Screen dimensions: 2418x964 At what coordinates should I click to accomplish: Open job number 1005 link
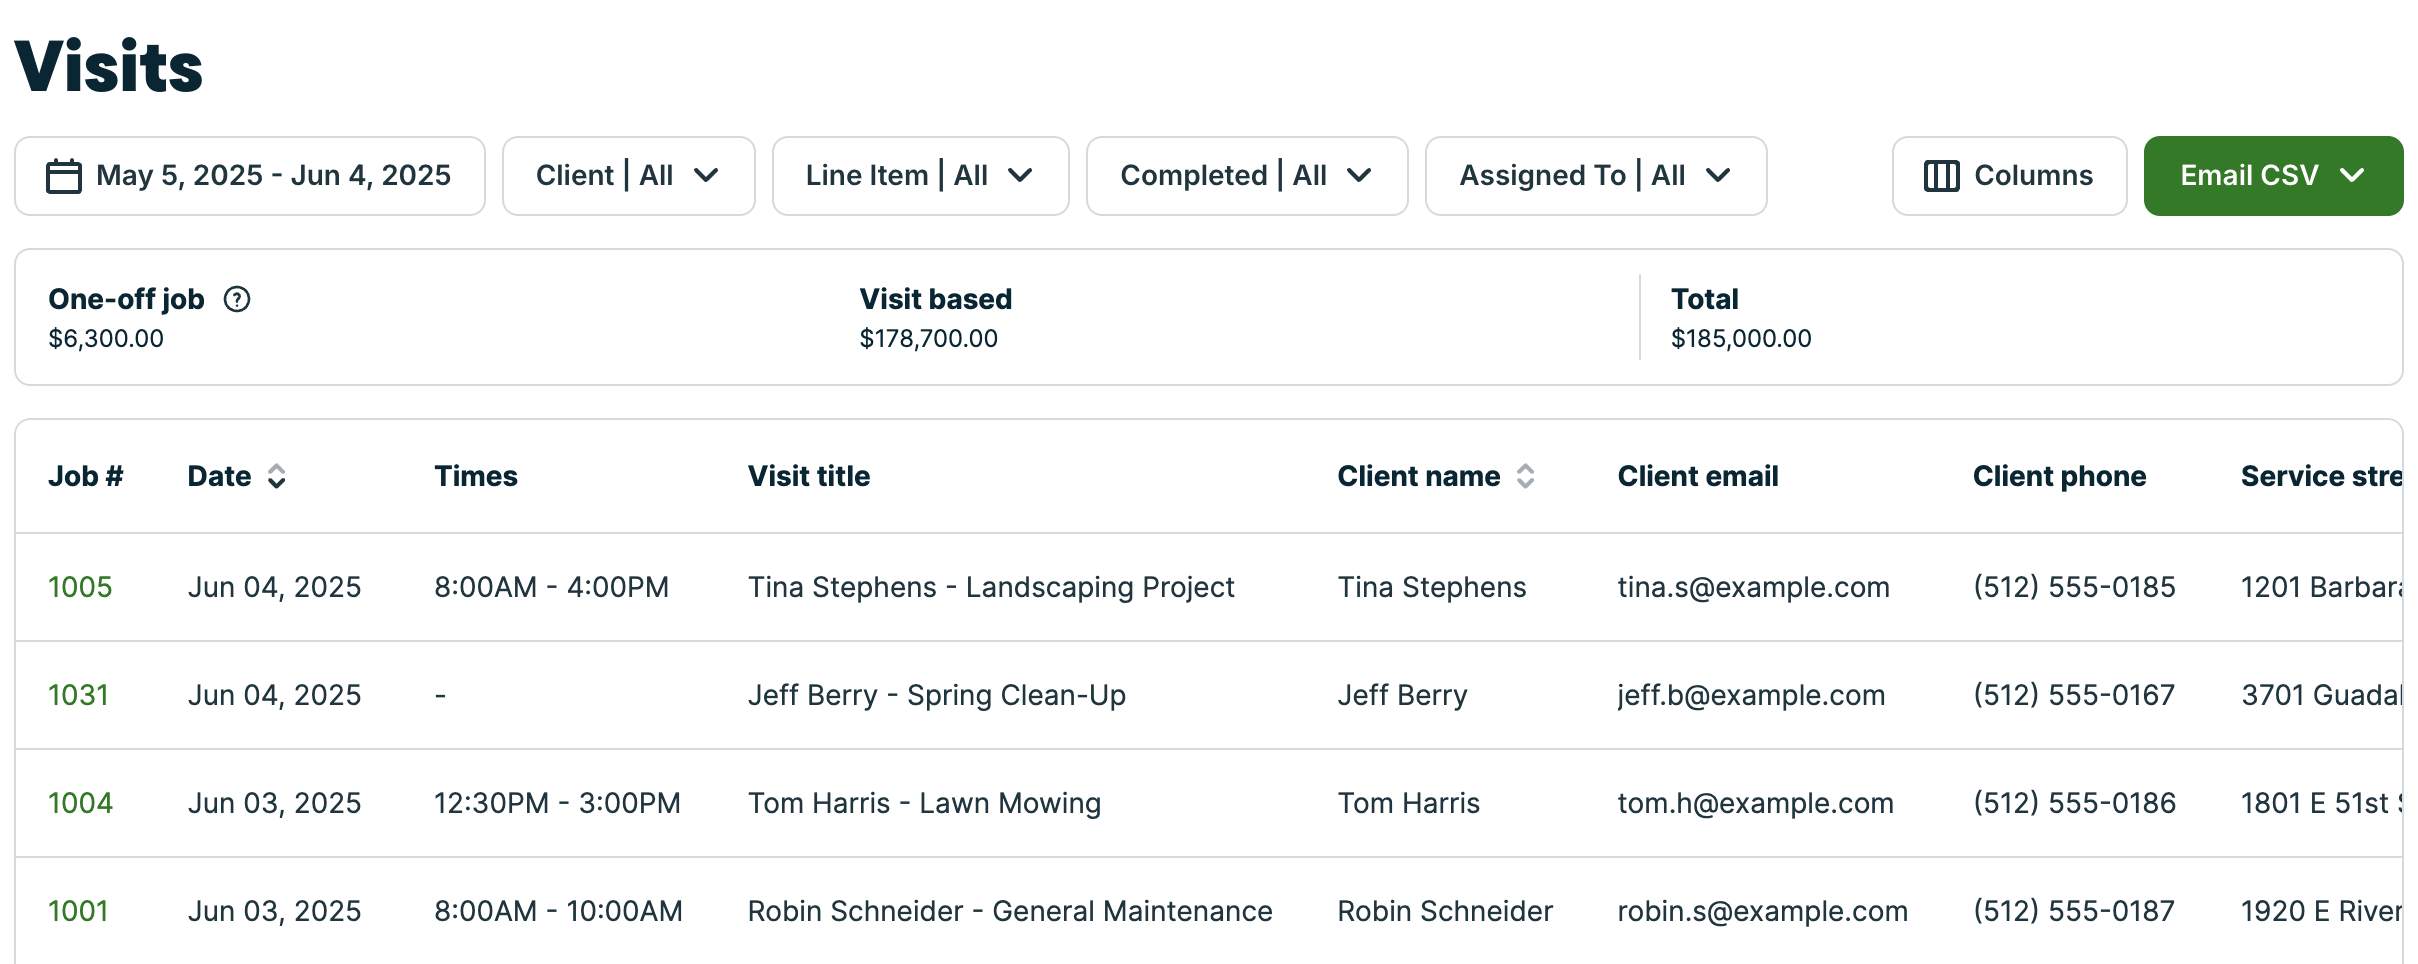point(80,587)
